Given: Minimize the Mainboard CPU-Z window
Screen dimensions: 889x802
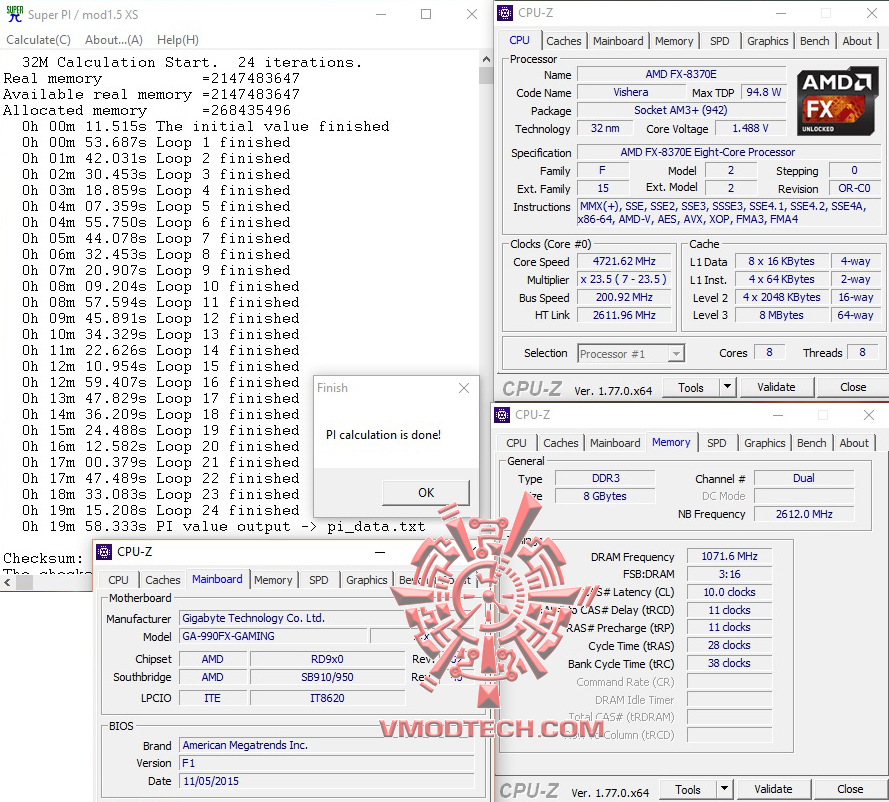Looking at the screenshot, I should coord(380,552).
